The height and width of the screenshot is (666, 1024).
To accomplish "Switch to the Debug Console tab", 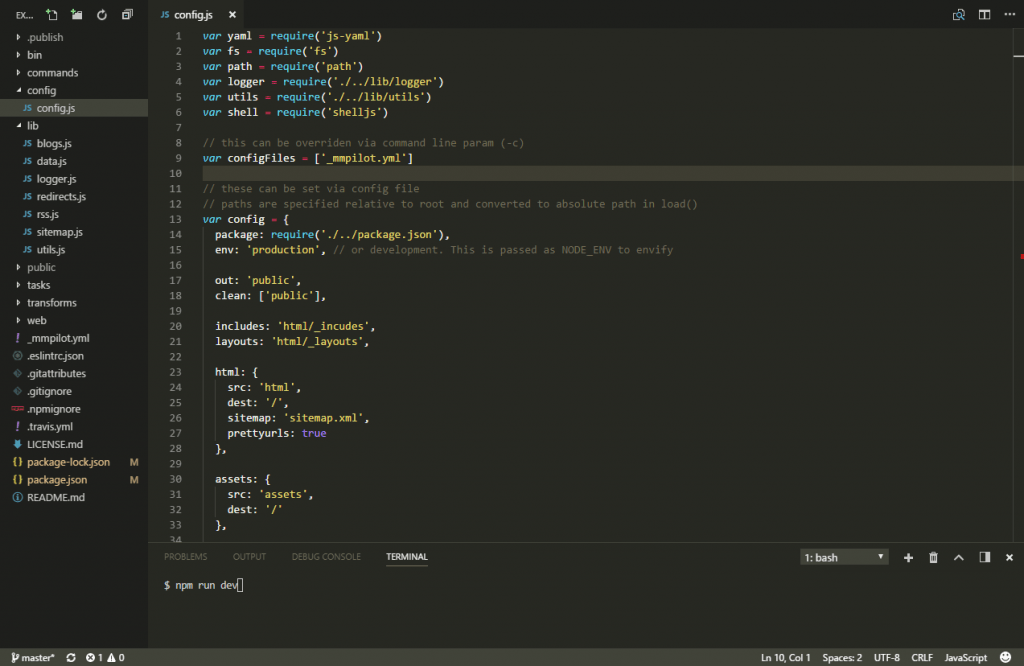I will 326,556.
